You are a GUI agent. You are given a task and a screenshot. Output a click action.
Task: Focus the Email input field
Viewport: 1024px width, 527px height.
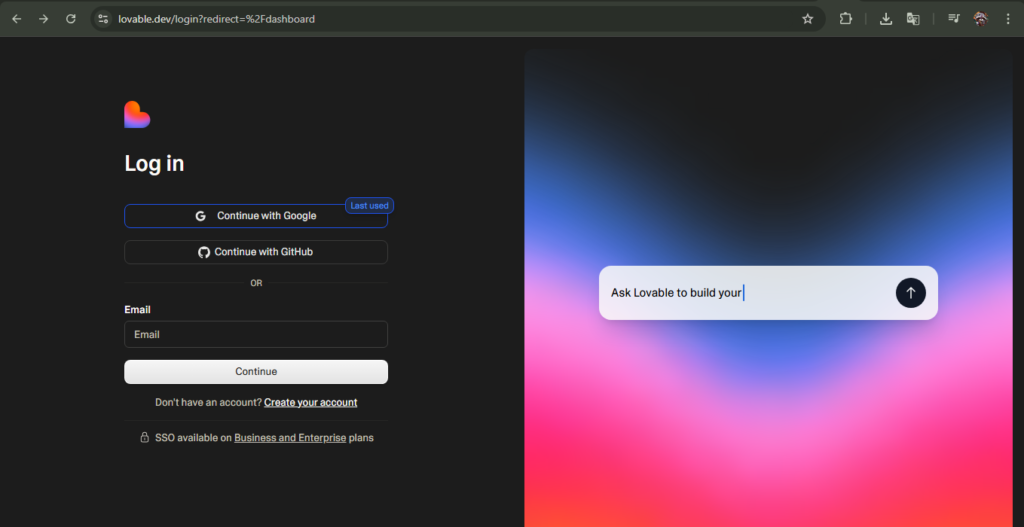tap(256, 334)
